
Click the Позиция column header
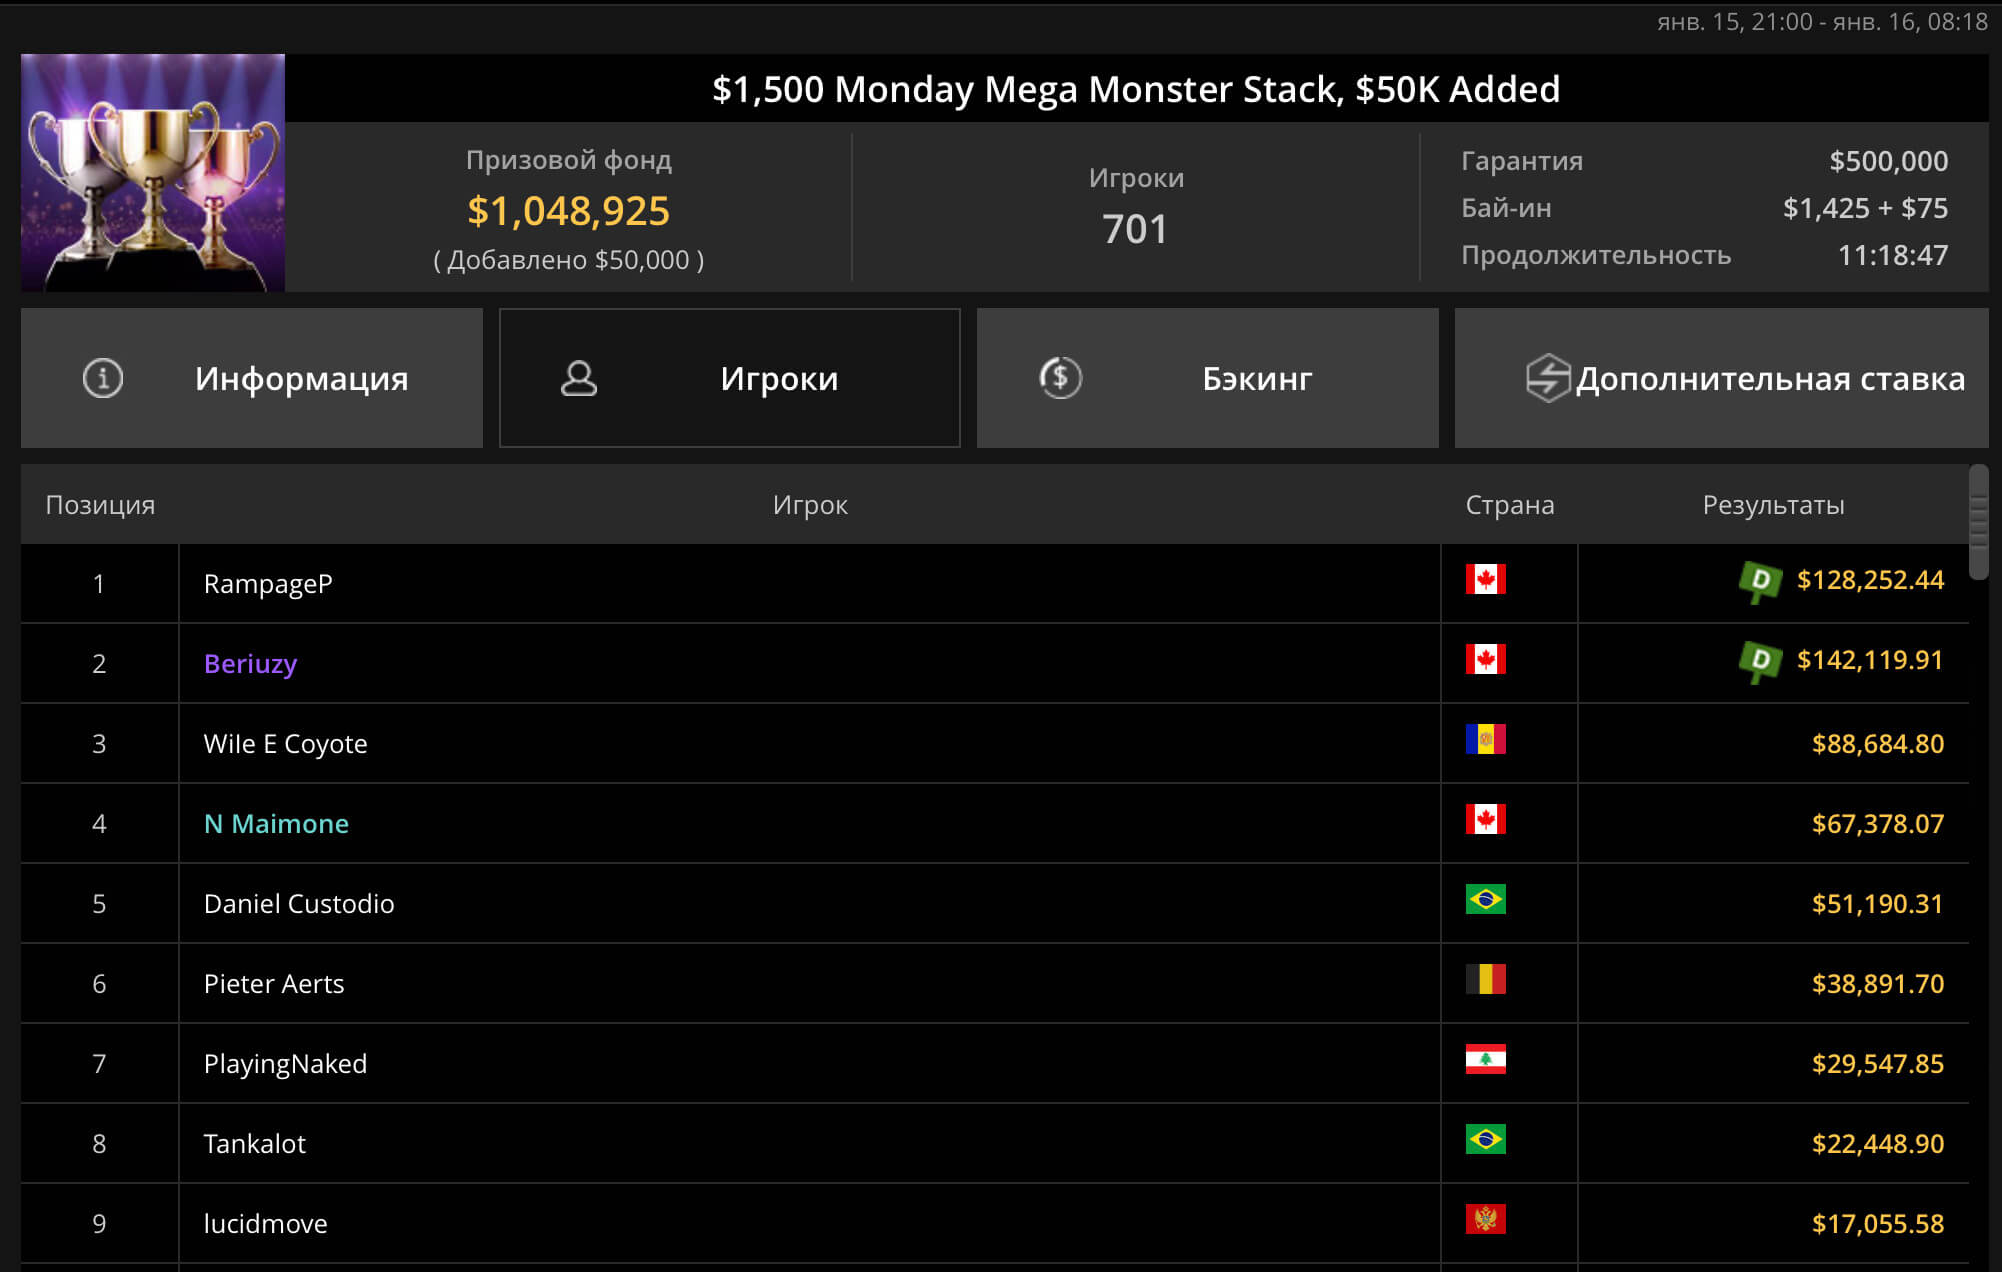[100, 505]
